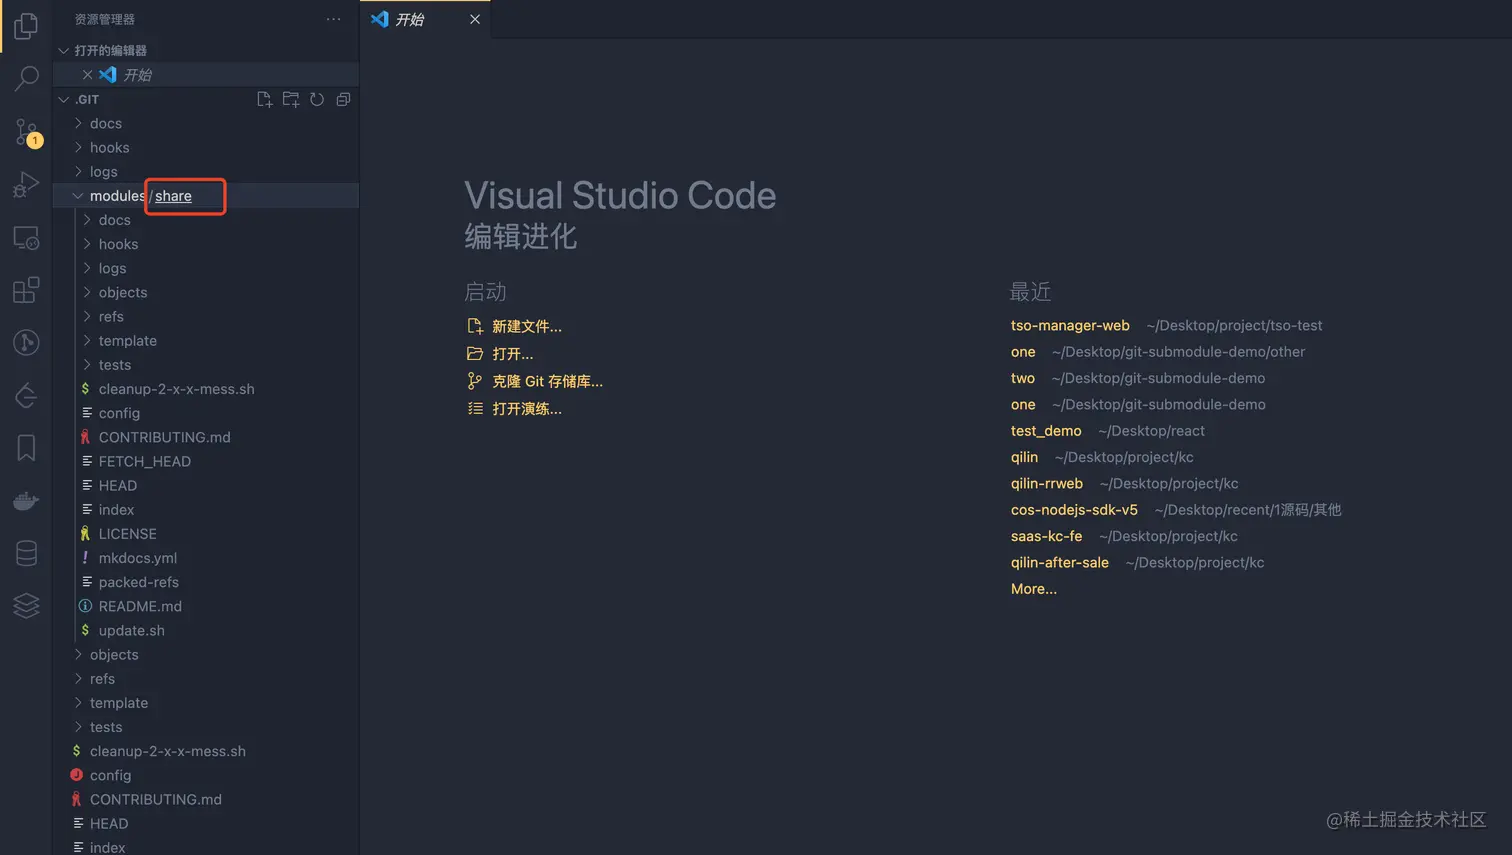
Task: Open recent project tso-manager-web
Action: click(x=1070, y=325)
